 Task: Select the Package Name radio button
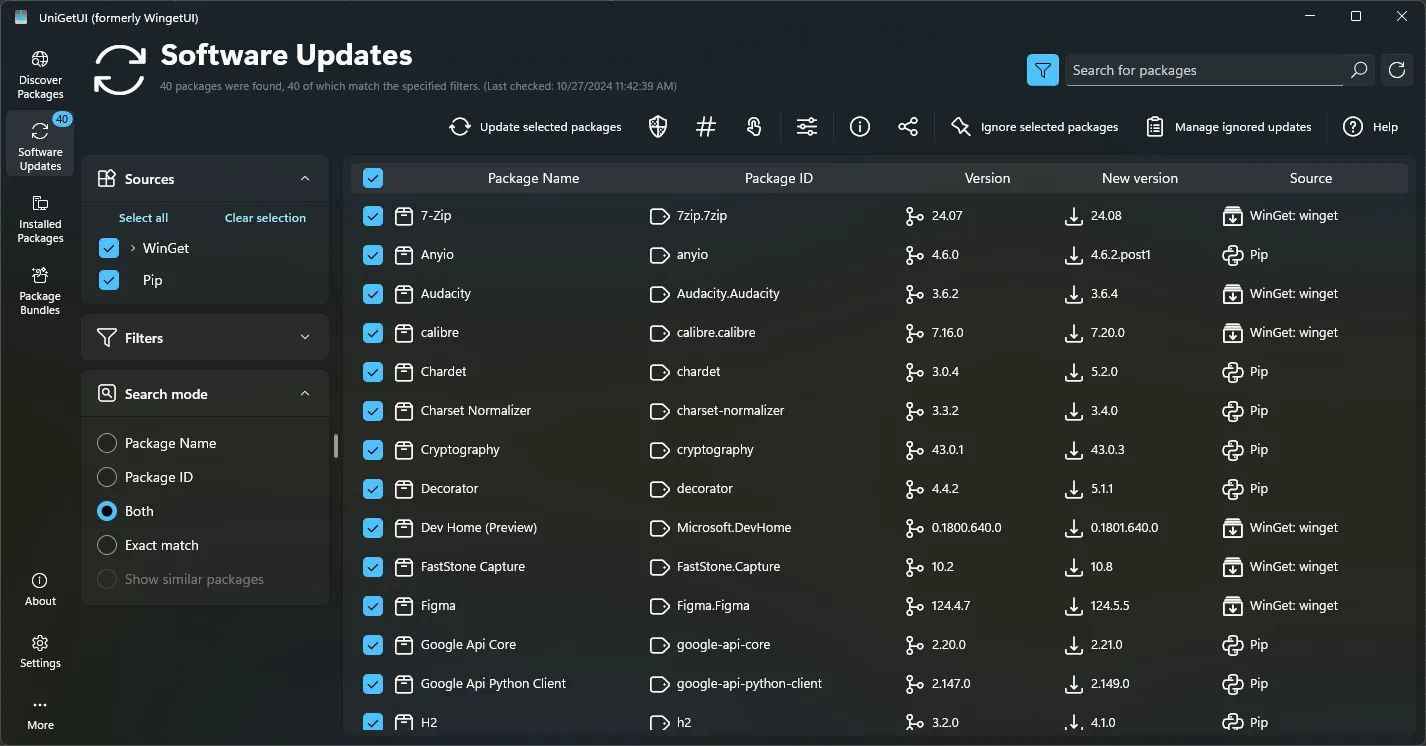107,443
